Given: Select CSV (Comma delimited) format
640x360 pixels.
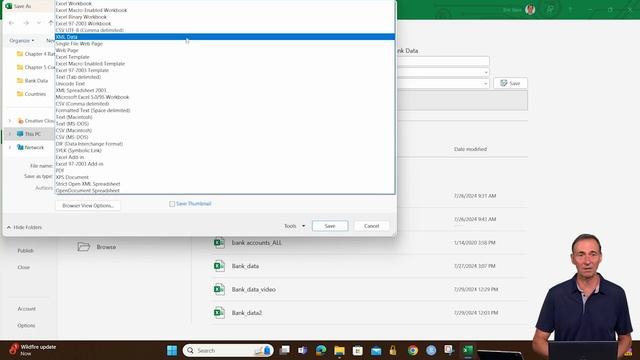Looking at the screenshot, I should pyautogui.click(x=82, y=104).
